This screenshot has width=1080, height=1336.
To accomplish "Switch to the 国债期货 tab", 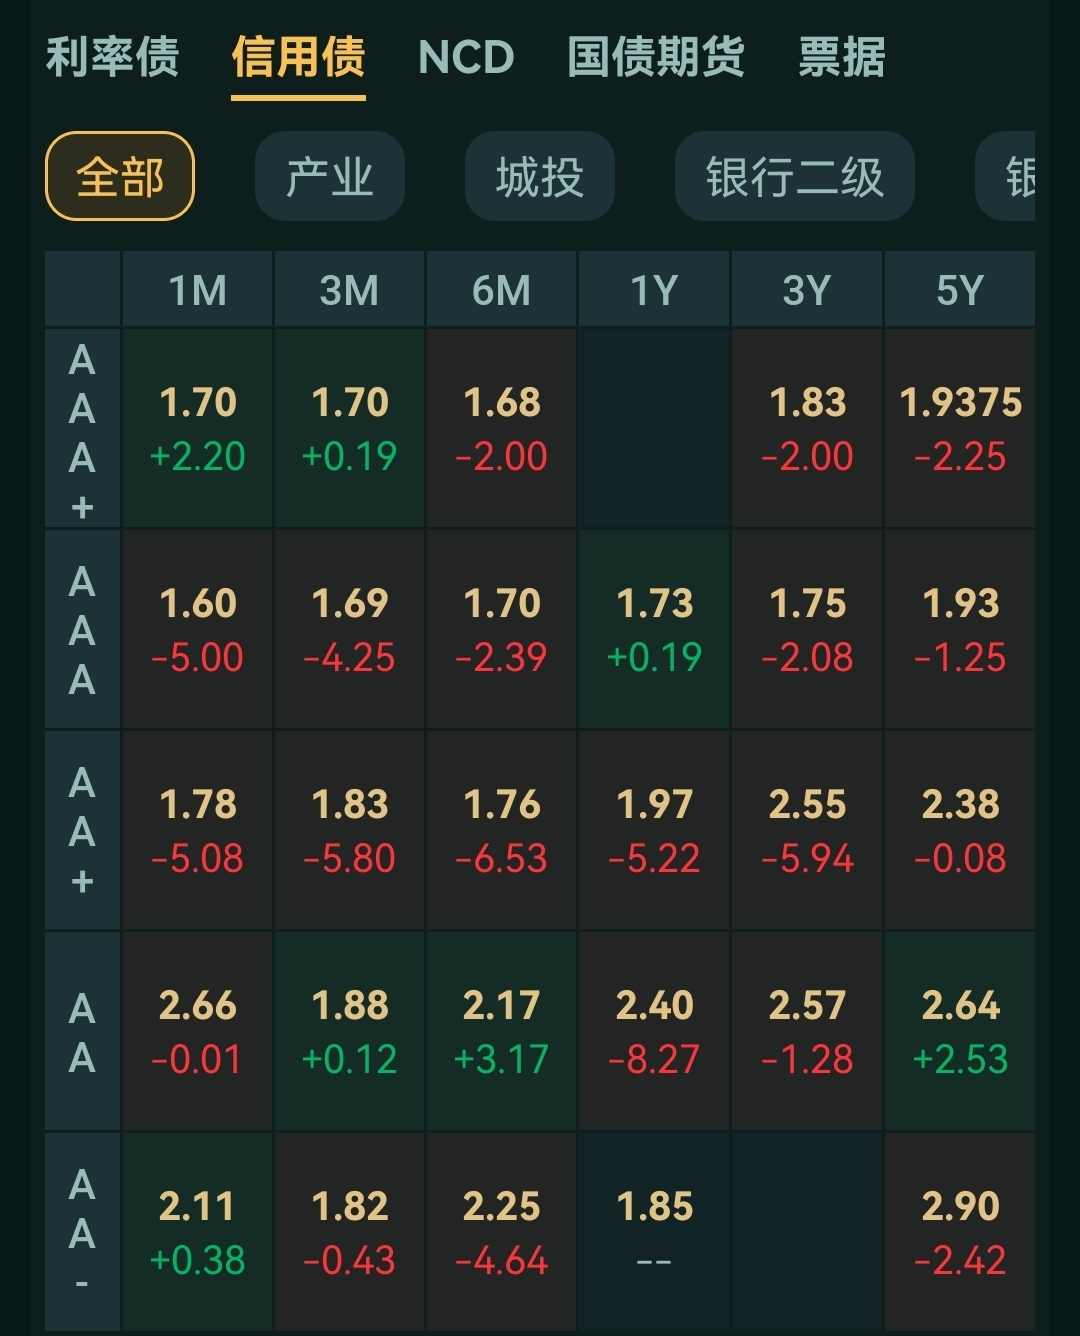I will pos(656,57).
